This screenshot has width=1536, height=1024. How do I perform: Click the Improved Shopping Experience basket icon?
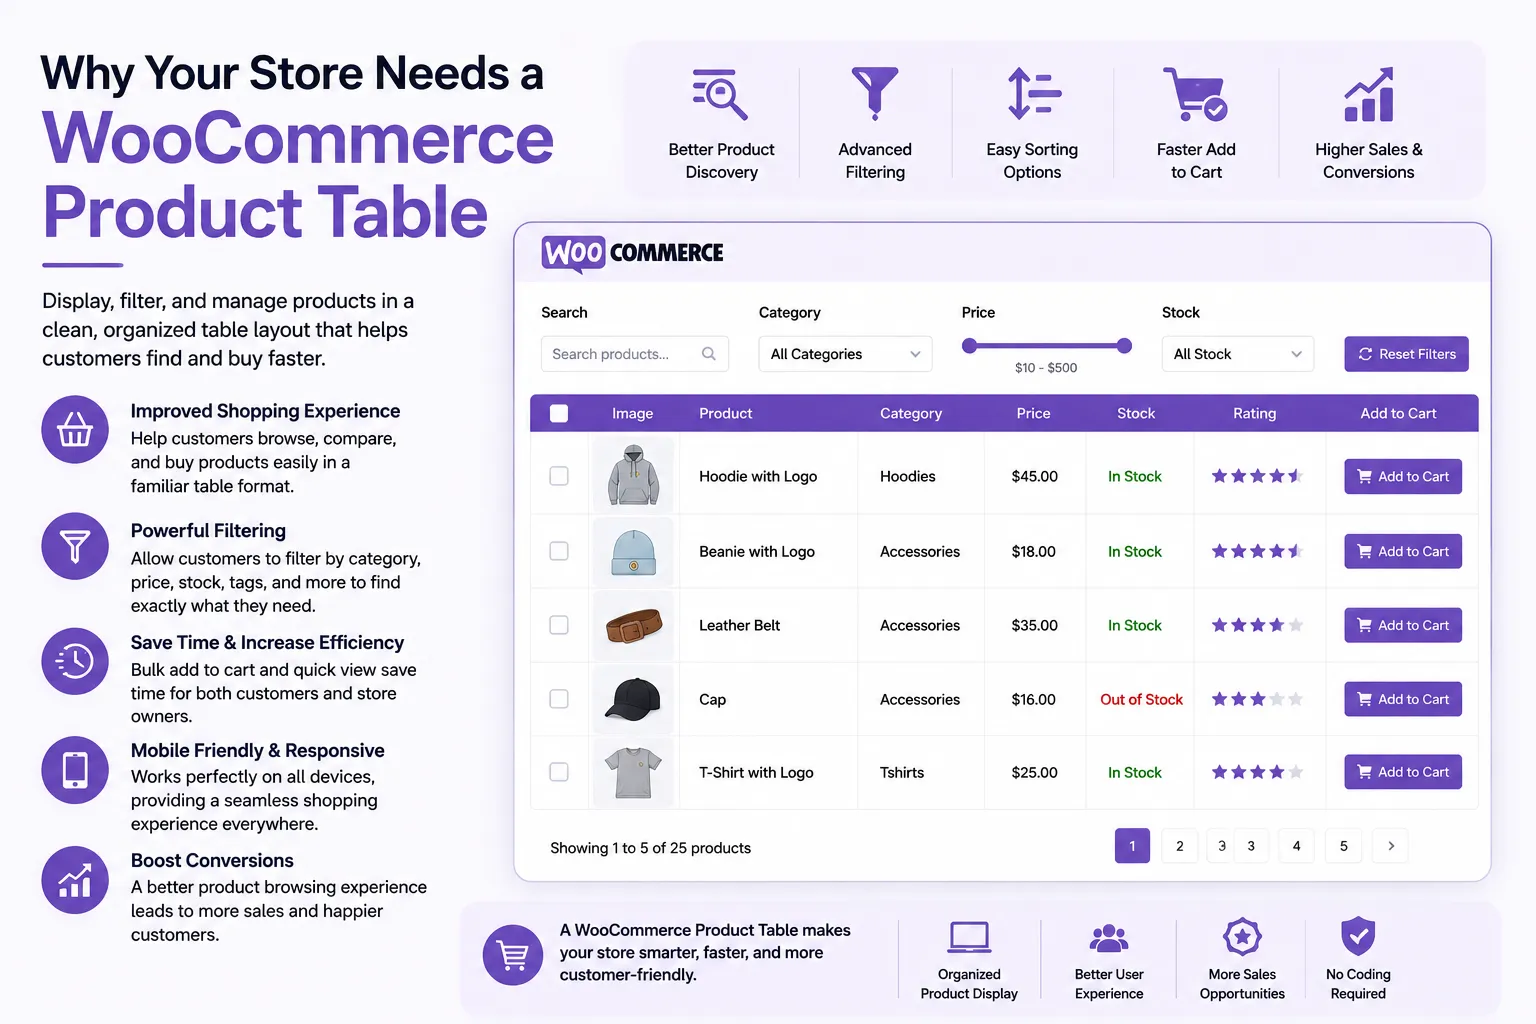75,430
